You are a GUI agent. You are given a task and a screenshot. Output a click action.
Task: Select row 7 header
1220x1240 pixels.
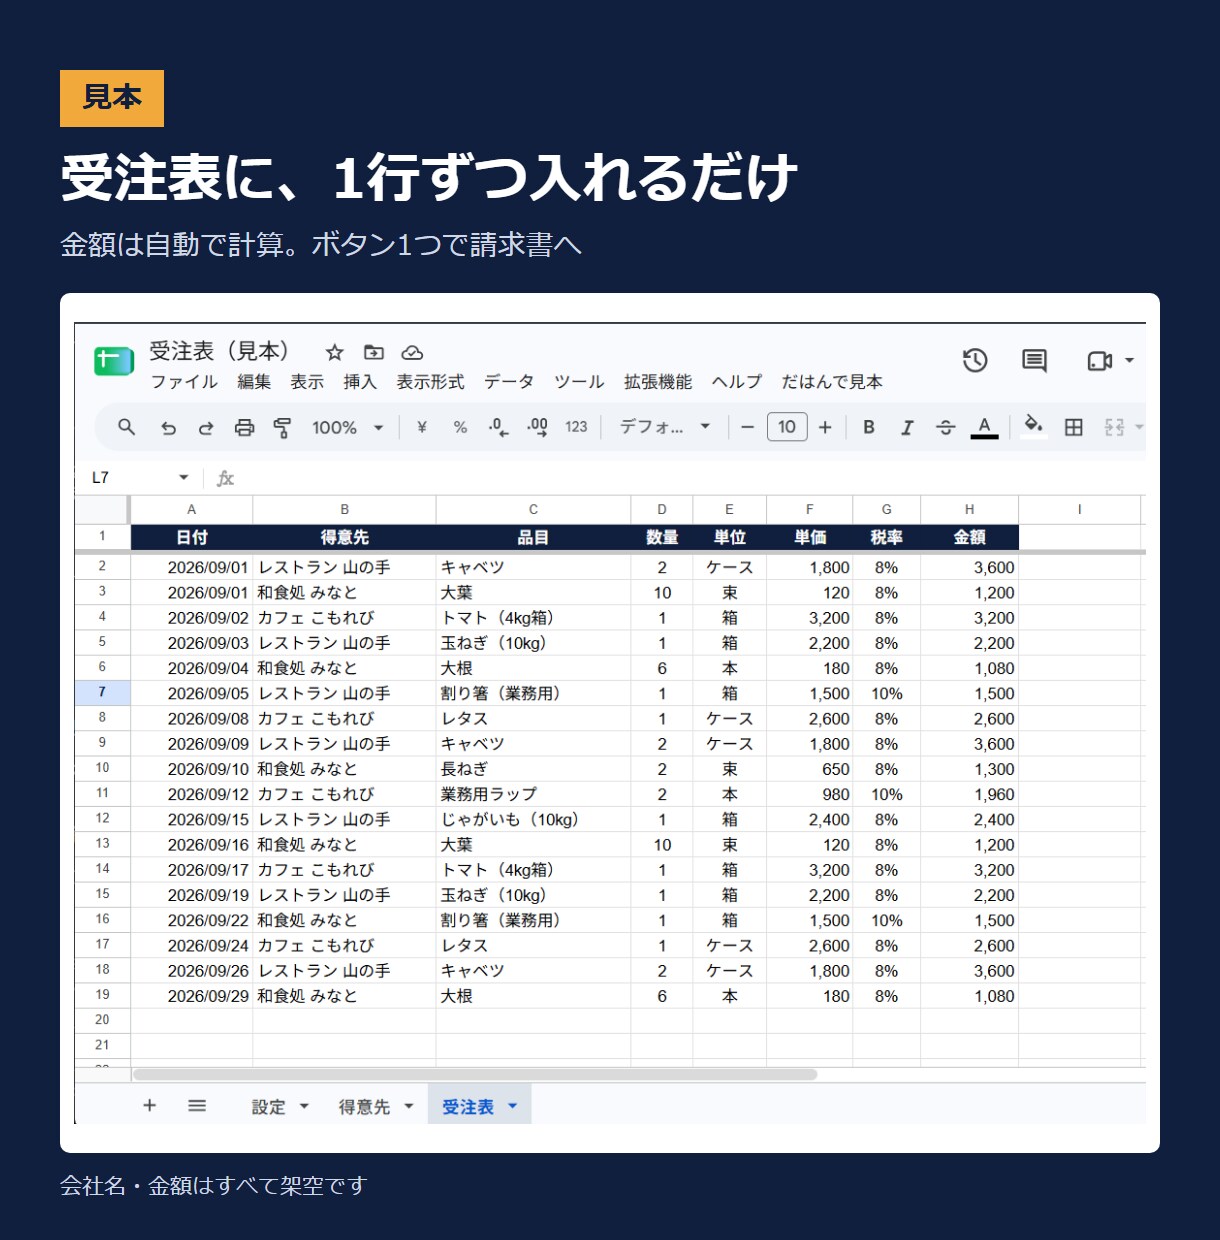pyautogui.click(x=102, y=692)
